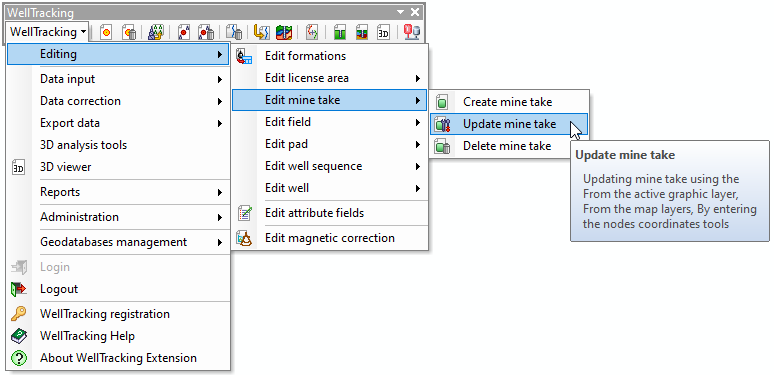Click the WellTracking Help book icon
This screenshot has width=774, height=375.
click(18, 336)
